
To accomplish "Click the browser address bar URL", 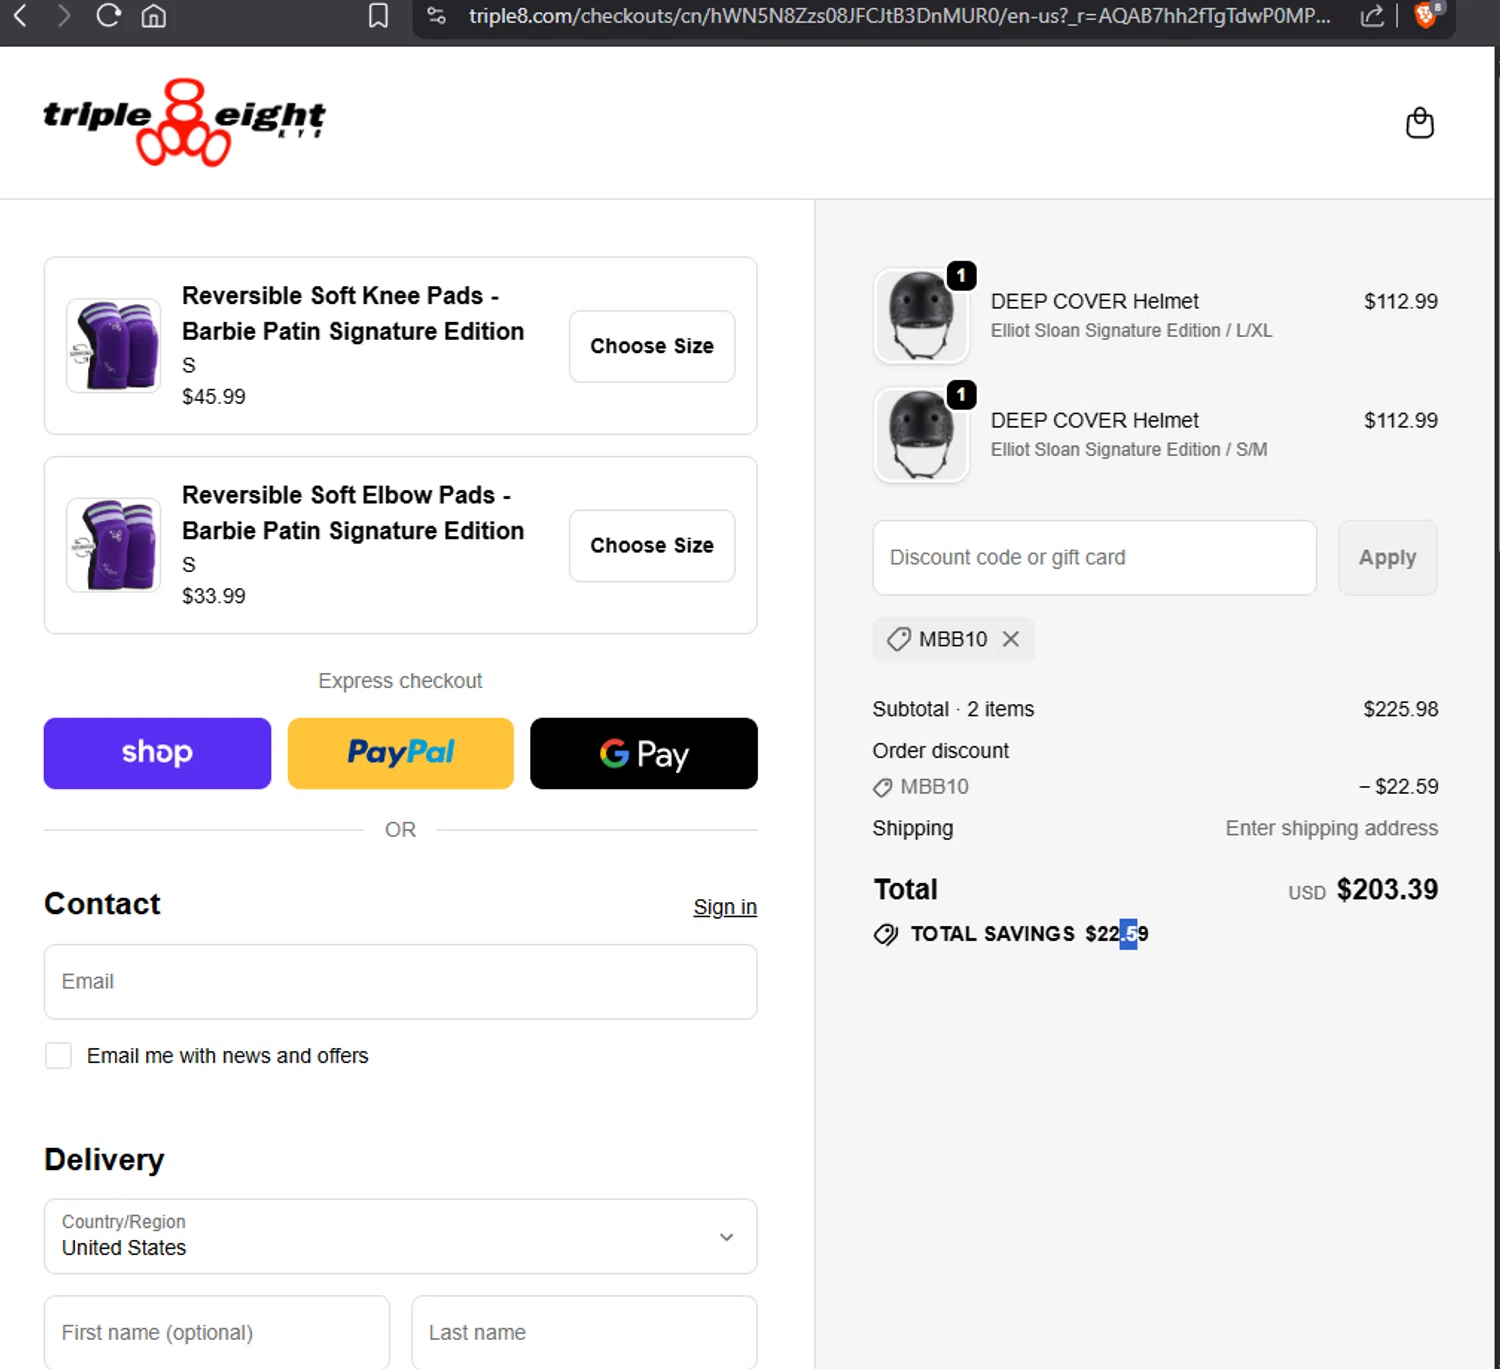I will coord(899,16).
